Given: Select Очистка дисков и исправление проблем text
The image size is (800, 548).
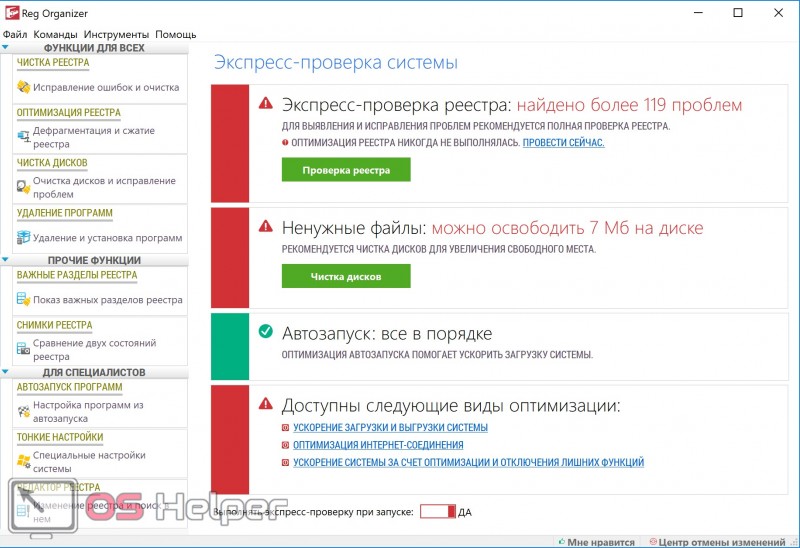Looking at the screenshot, I should [105, 187].
